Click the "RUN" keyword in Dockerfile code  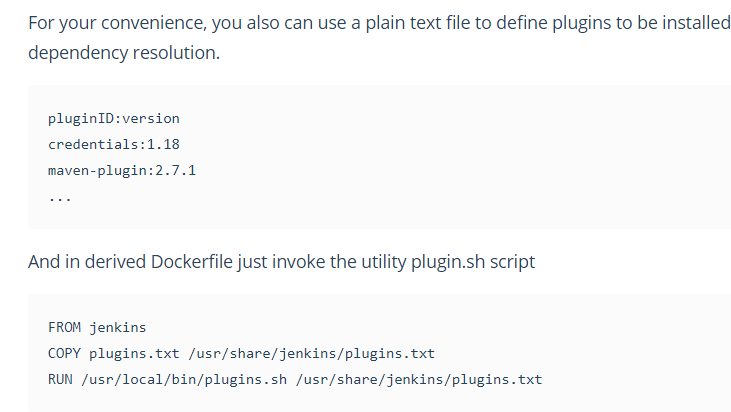pyautogui.click(x=60, y=380)
